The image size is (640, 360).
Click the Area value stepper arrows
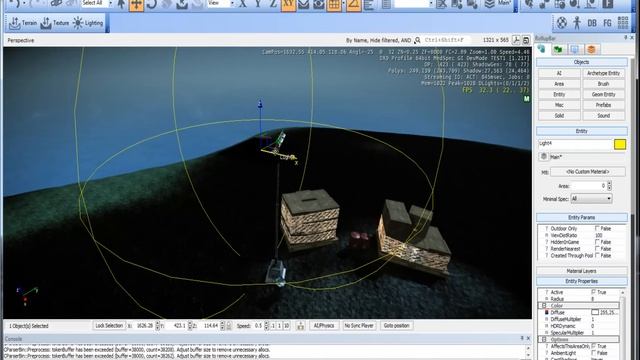[x=609, y=186]
